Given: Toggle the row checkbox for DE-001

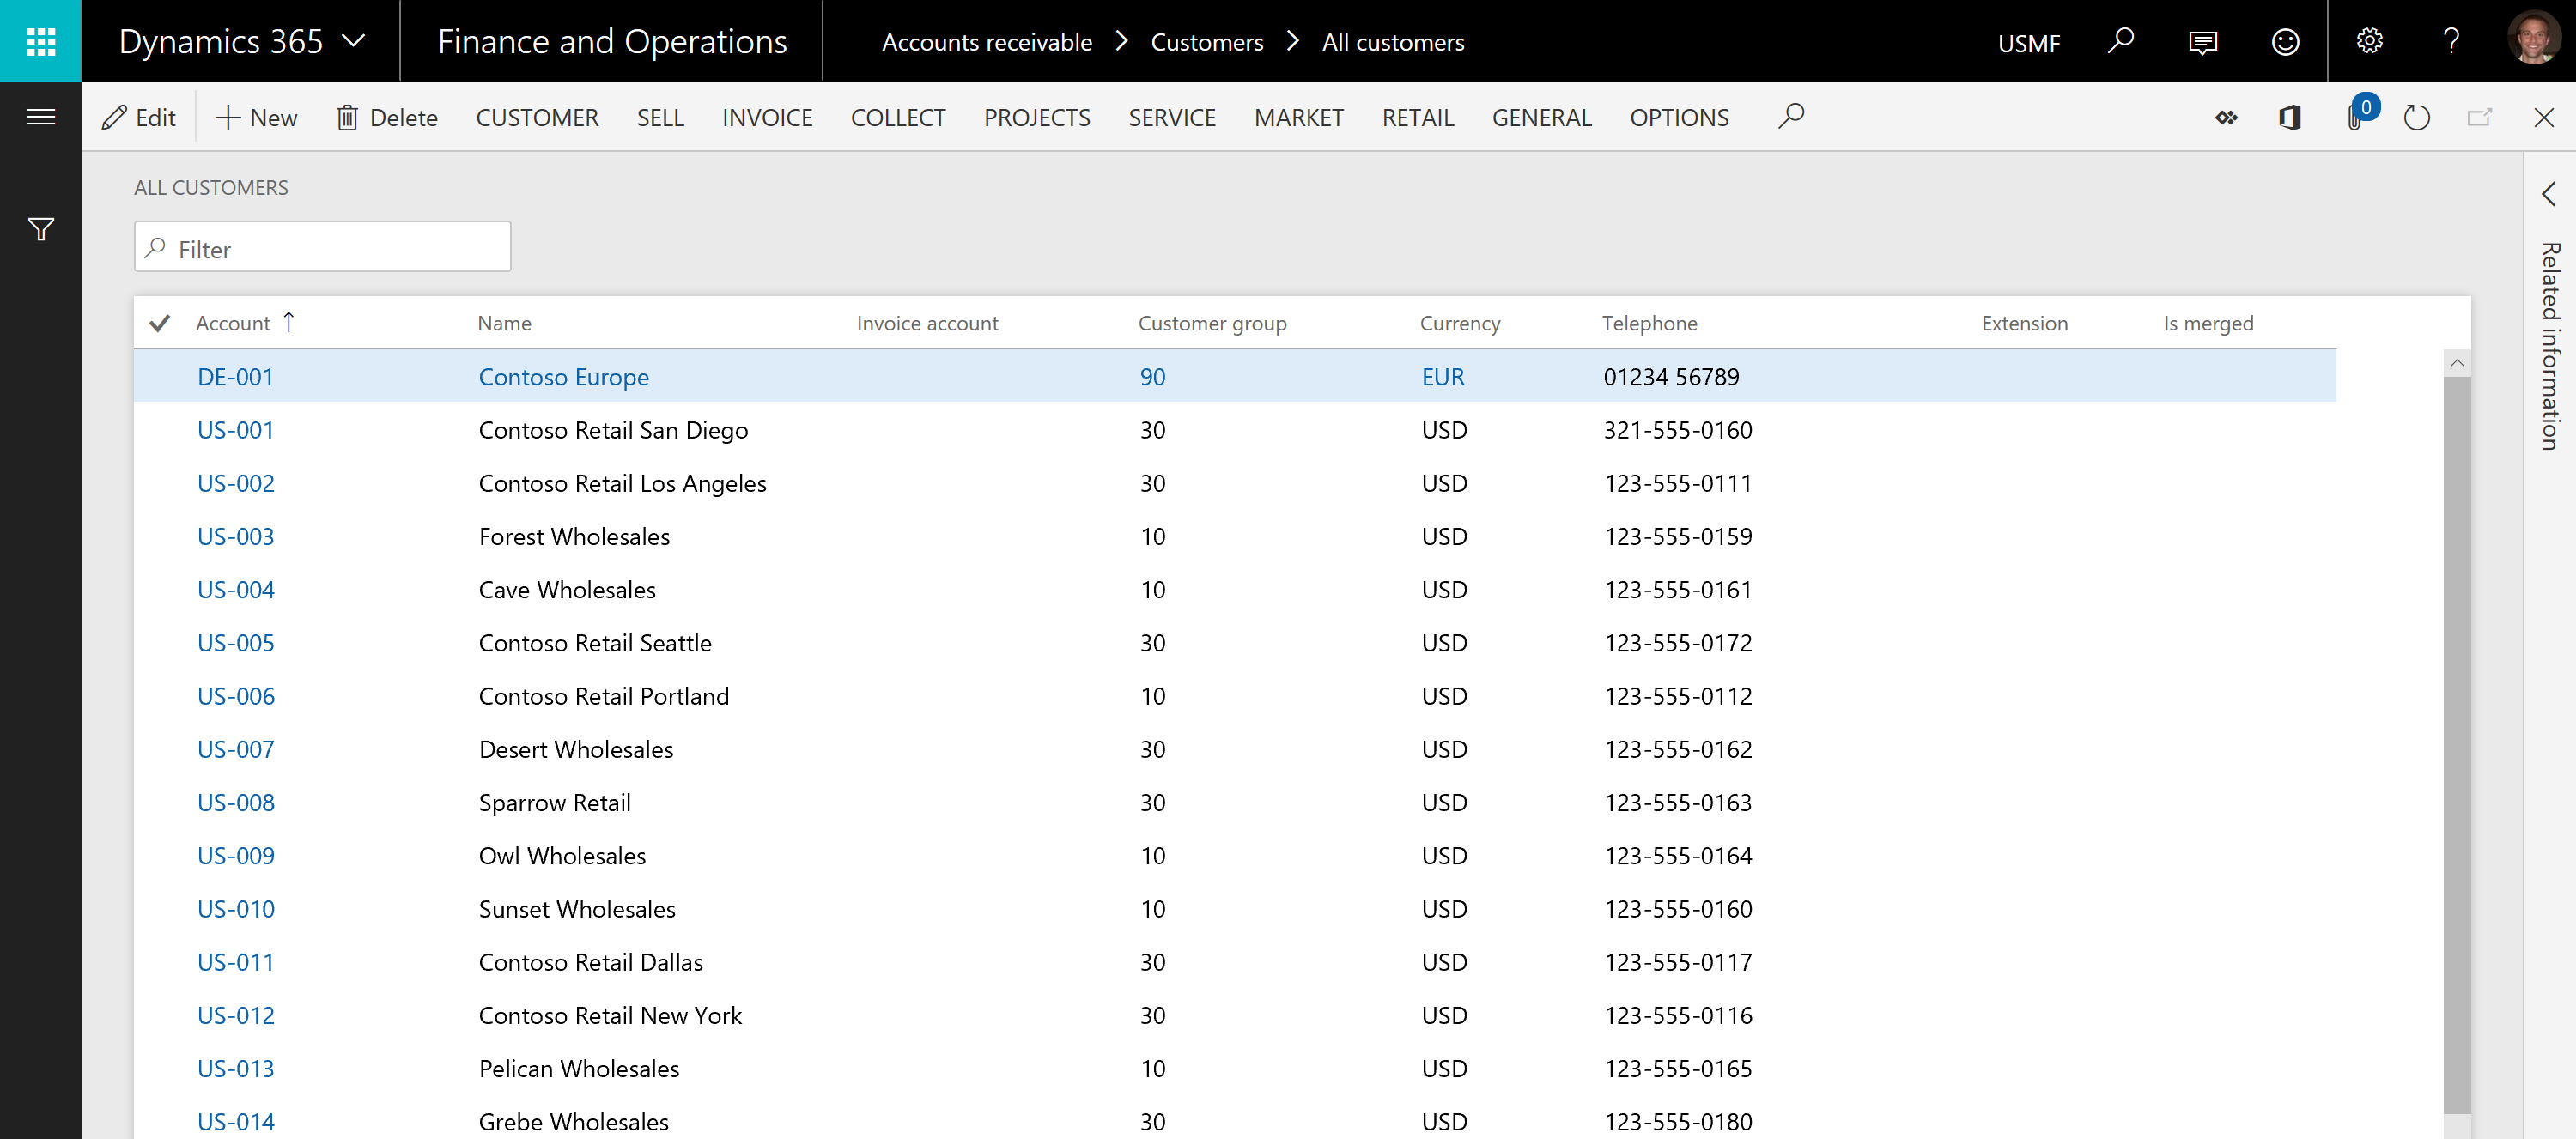Looking at the screenshot, I should pyautogui.click(x=160, y=376).
